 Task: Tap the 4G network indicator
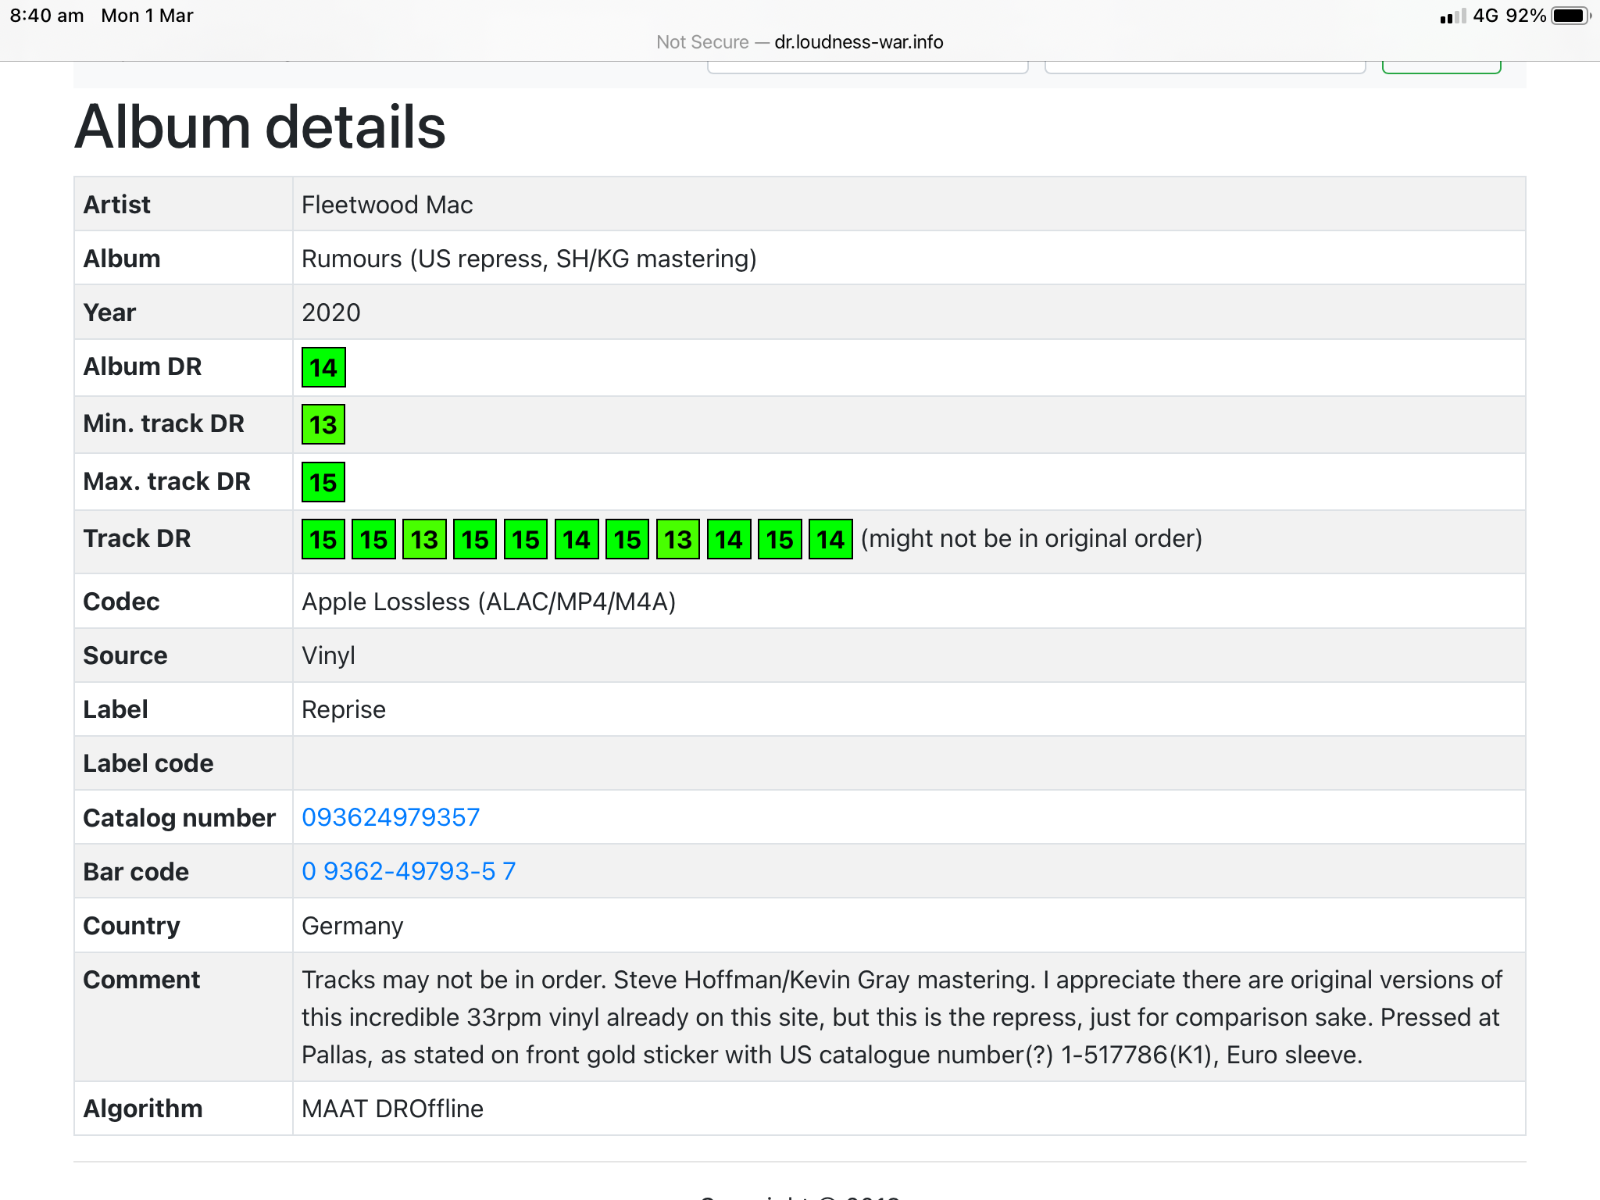click(x=1485, y=16)
